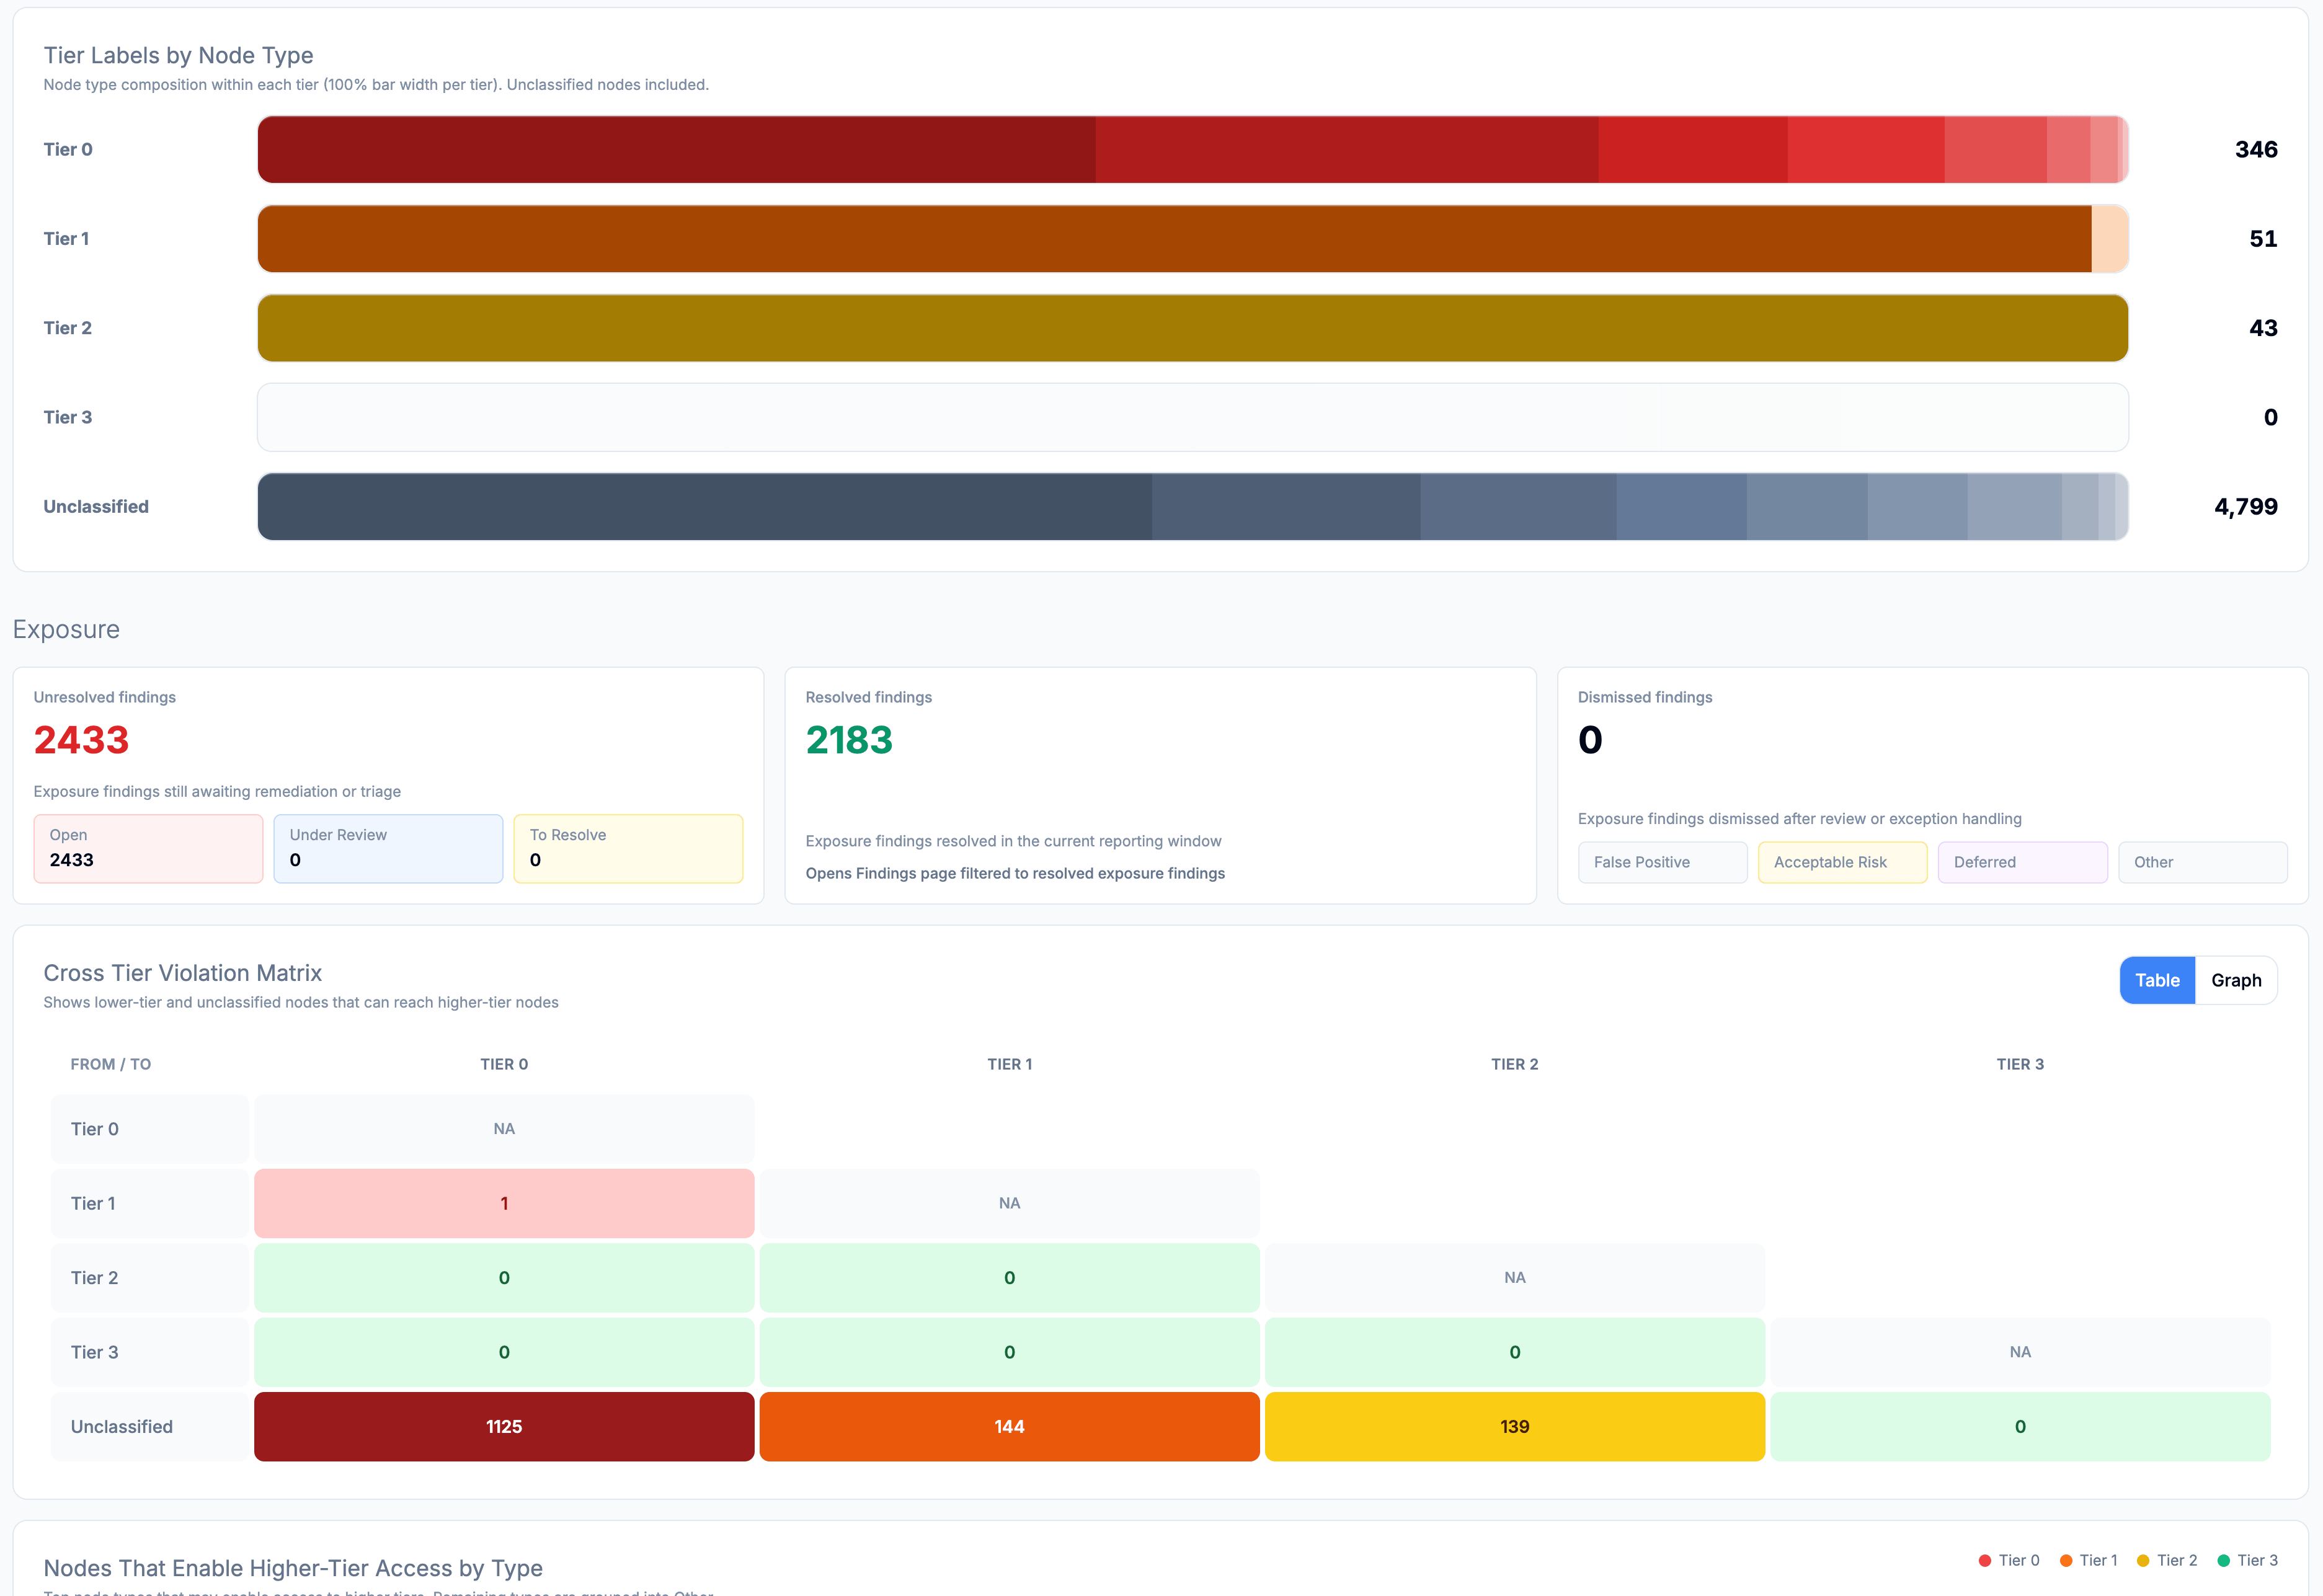Toggle Tier 0 red legend dot

pos(1984,1561)
